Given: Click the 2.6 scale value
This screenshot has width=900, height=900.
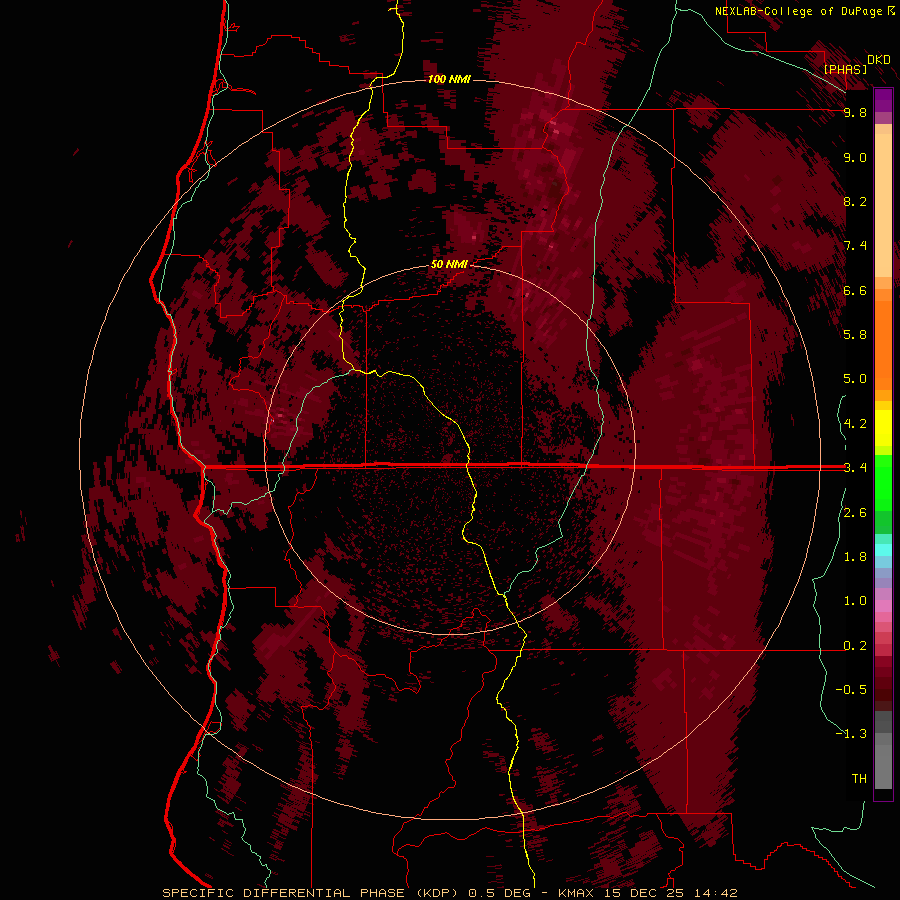Looking at the screenshot, I should (855, 513).
